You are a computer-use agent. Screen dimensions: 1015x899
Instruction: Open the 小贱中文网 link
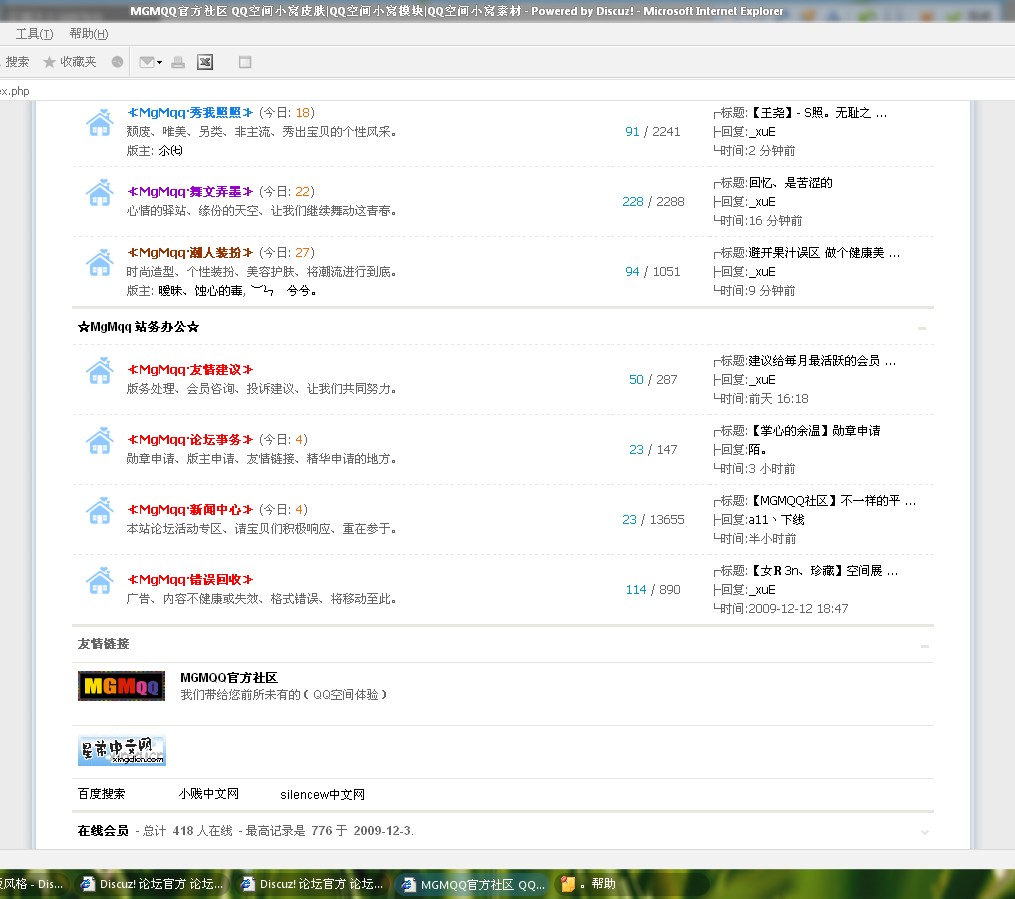coord(208,794)
